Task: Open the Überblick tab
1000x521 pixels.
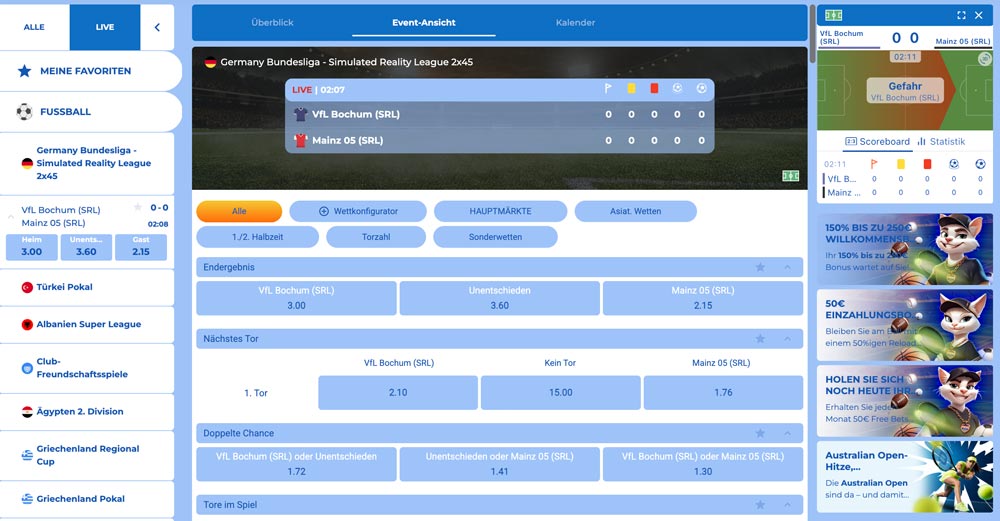Action: click(x=272, y=22)
